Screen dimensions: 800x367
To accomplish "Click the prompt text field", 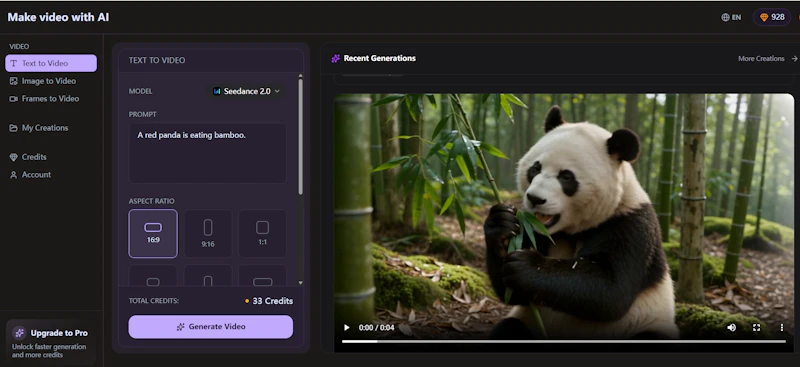I will [x=207, y=153].
